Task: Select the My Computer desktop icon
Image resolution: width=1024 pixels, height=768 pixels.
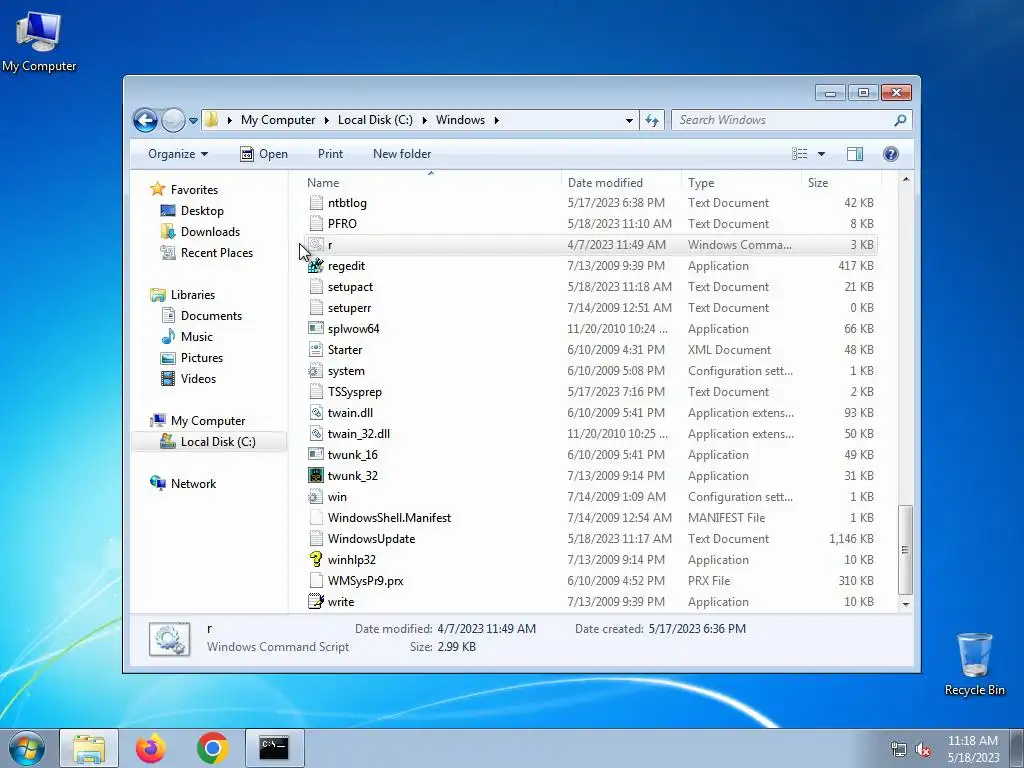Action: 39,42
